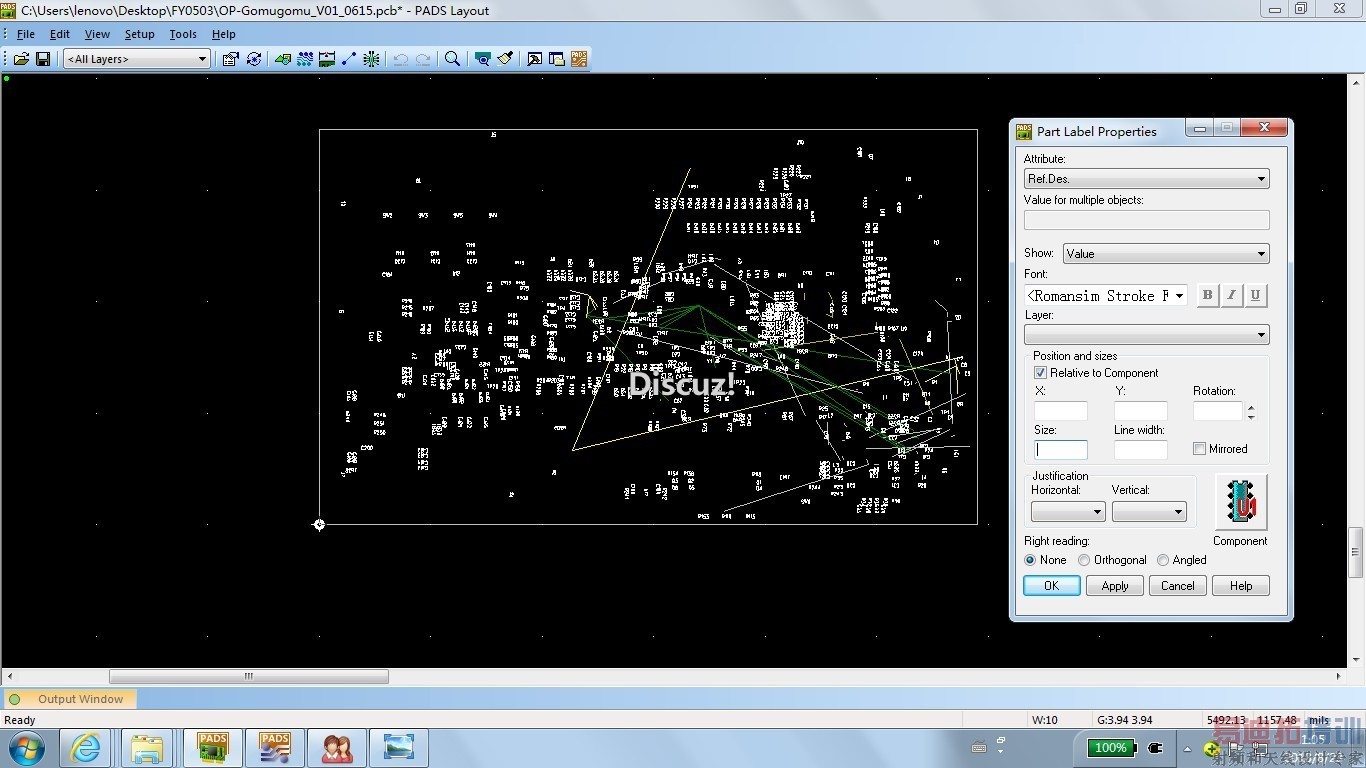Open the All Layers dropdown
1366x768 pixels.
pos(136,59)
